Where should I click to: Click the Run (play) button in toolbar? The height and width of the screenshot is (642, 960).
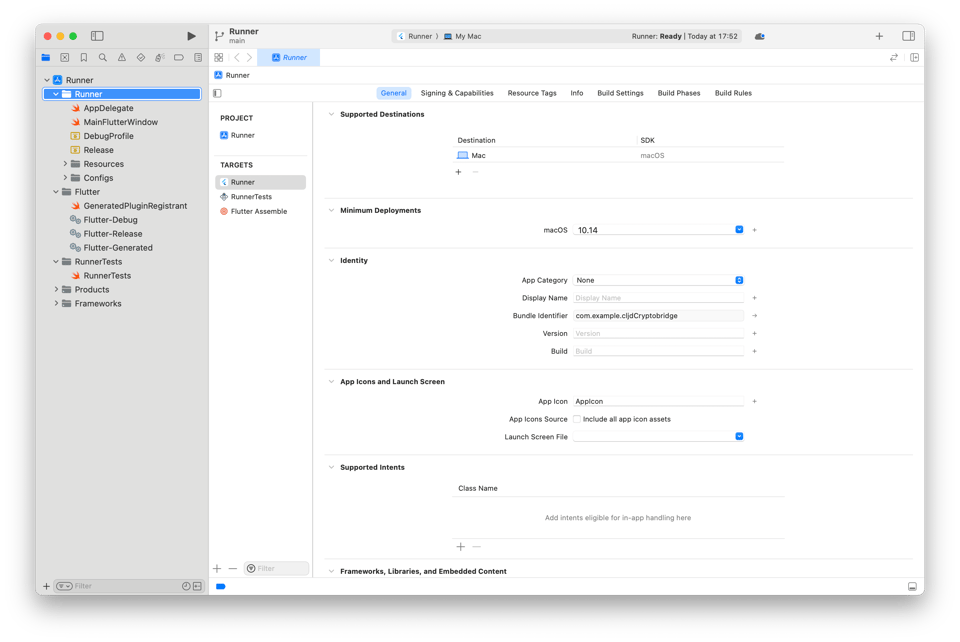coord(191,36)
